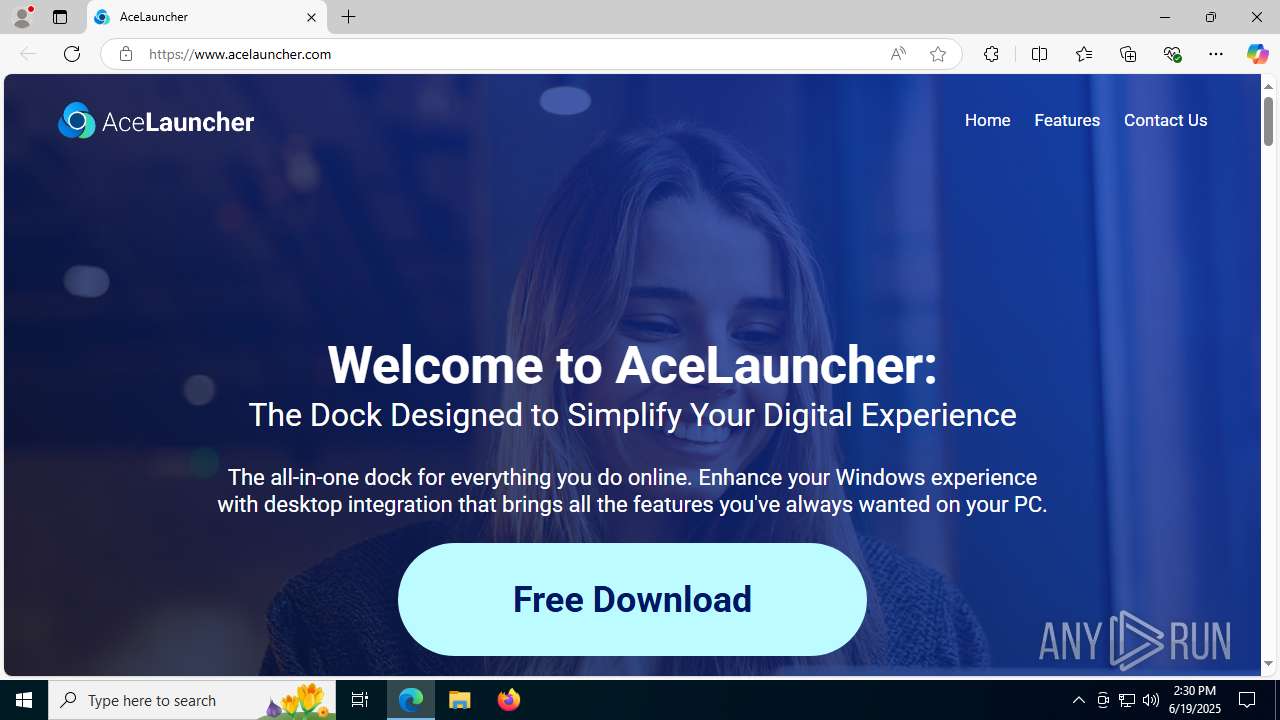Screen dimensions: 1280x720
Task: Open Settings and more menu
Action: [x=1216, y=54]
